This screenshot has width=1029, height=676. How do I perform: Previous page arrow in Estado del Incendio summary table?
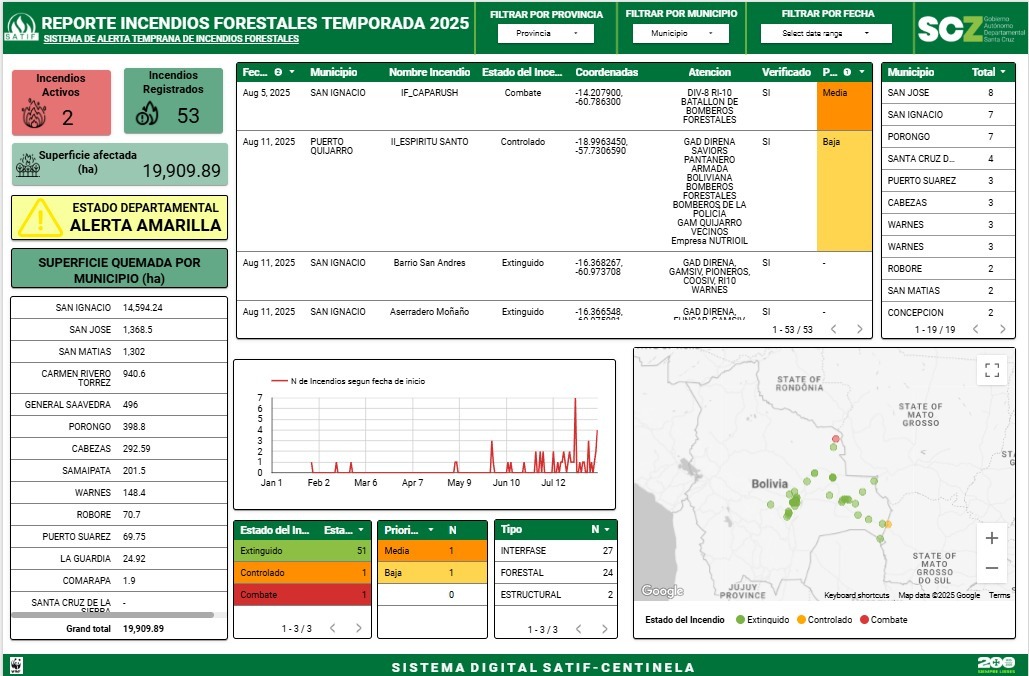point(333,628)
